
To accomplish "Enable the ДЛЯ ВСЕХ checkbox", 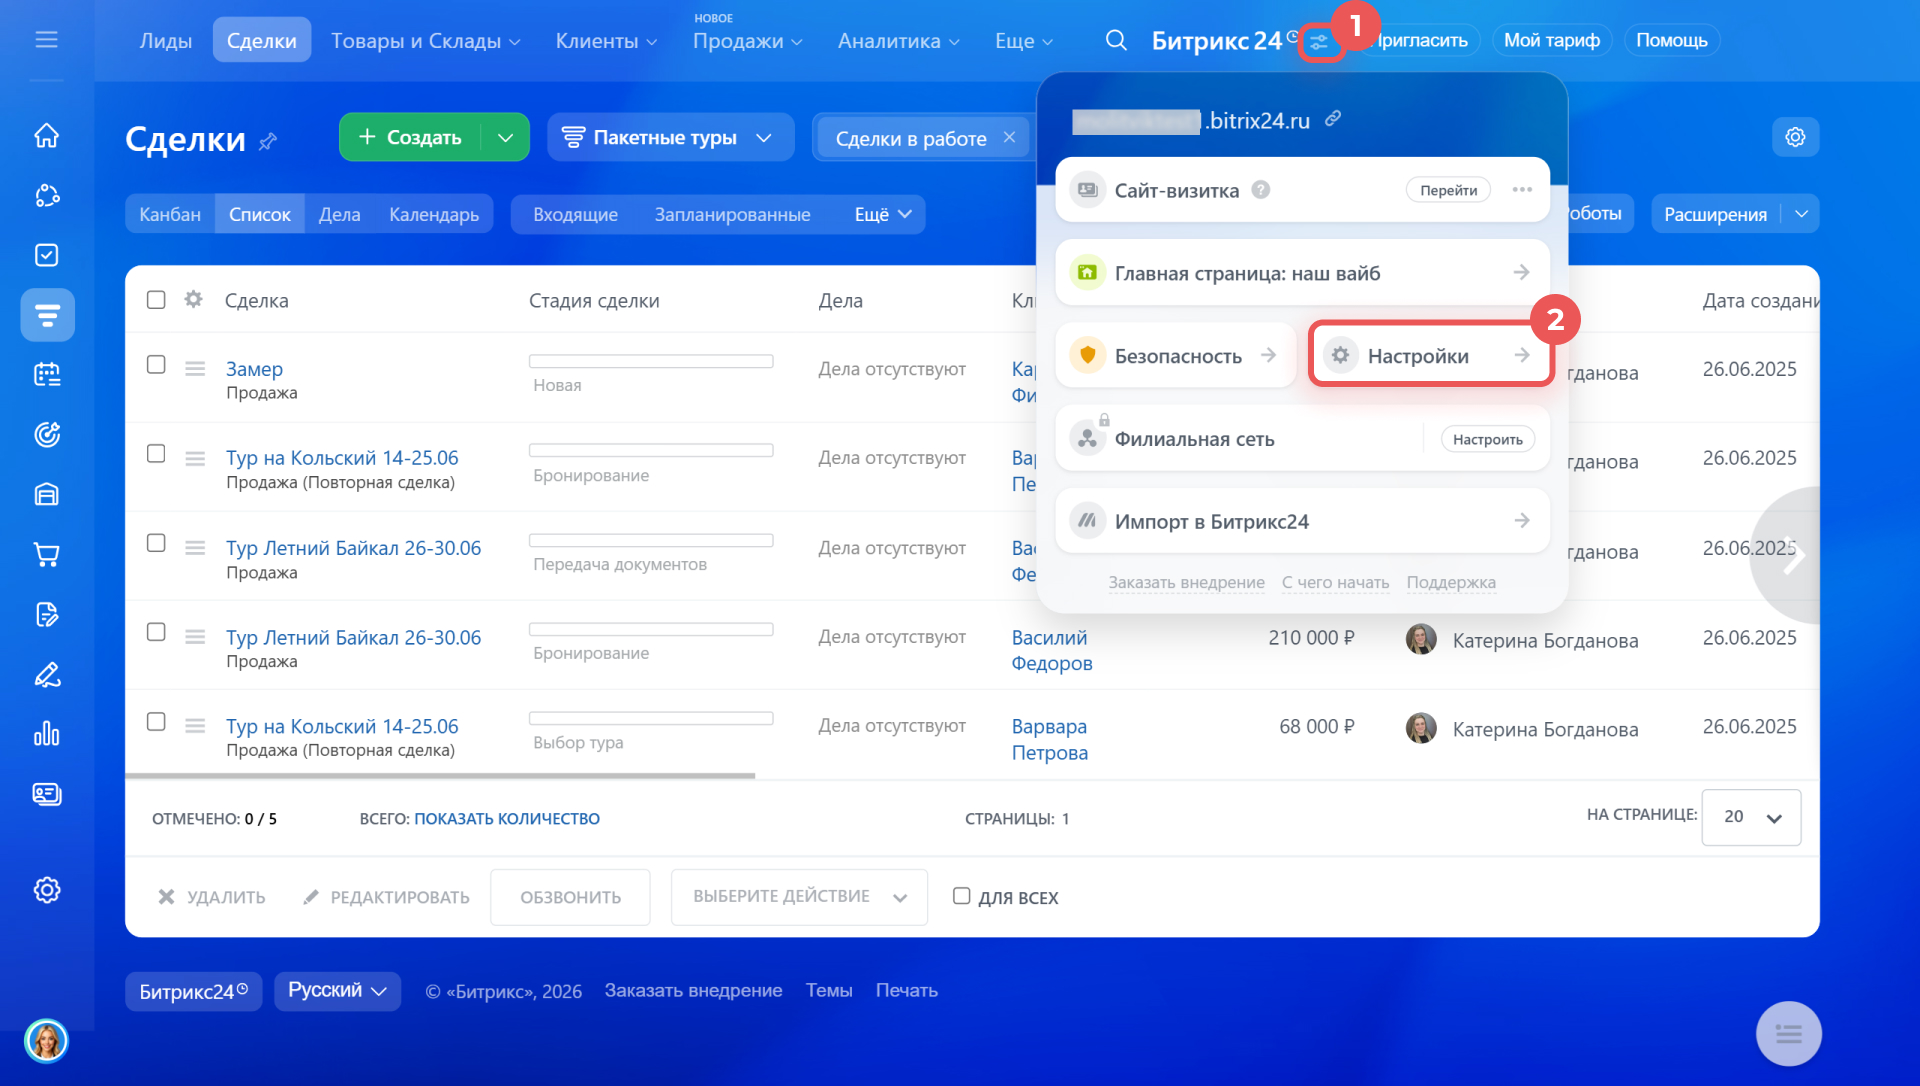I will click(x=961, y=896).
